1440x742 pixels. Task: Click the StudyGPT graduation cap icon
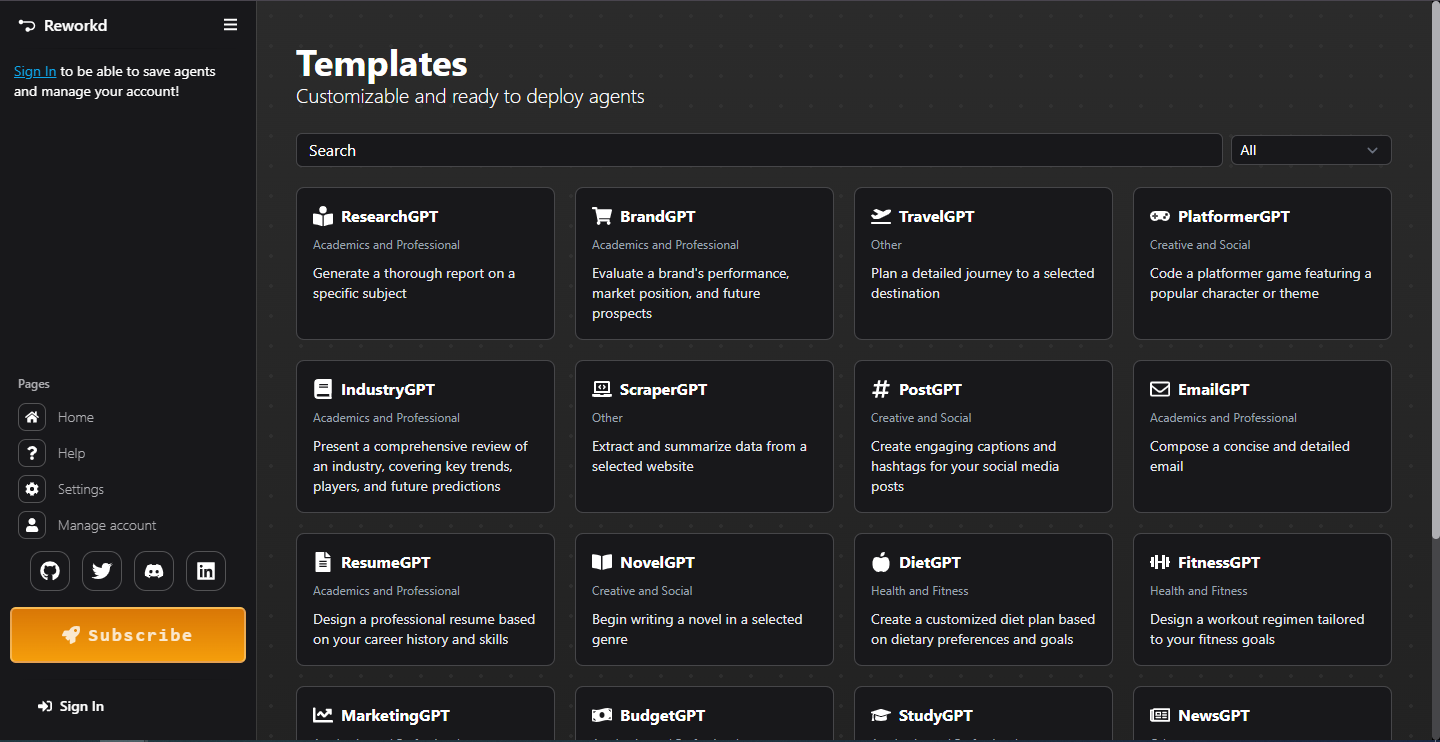pos(881,715)
